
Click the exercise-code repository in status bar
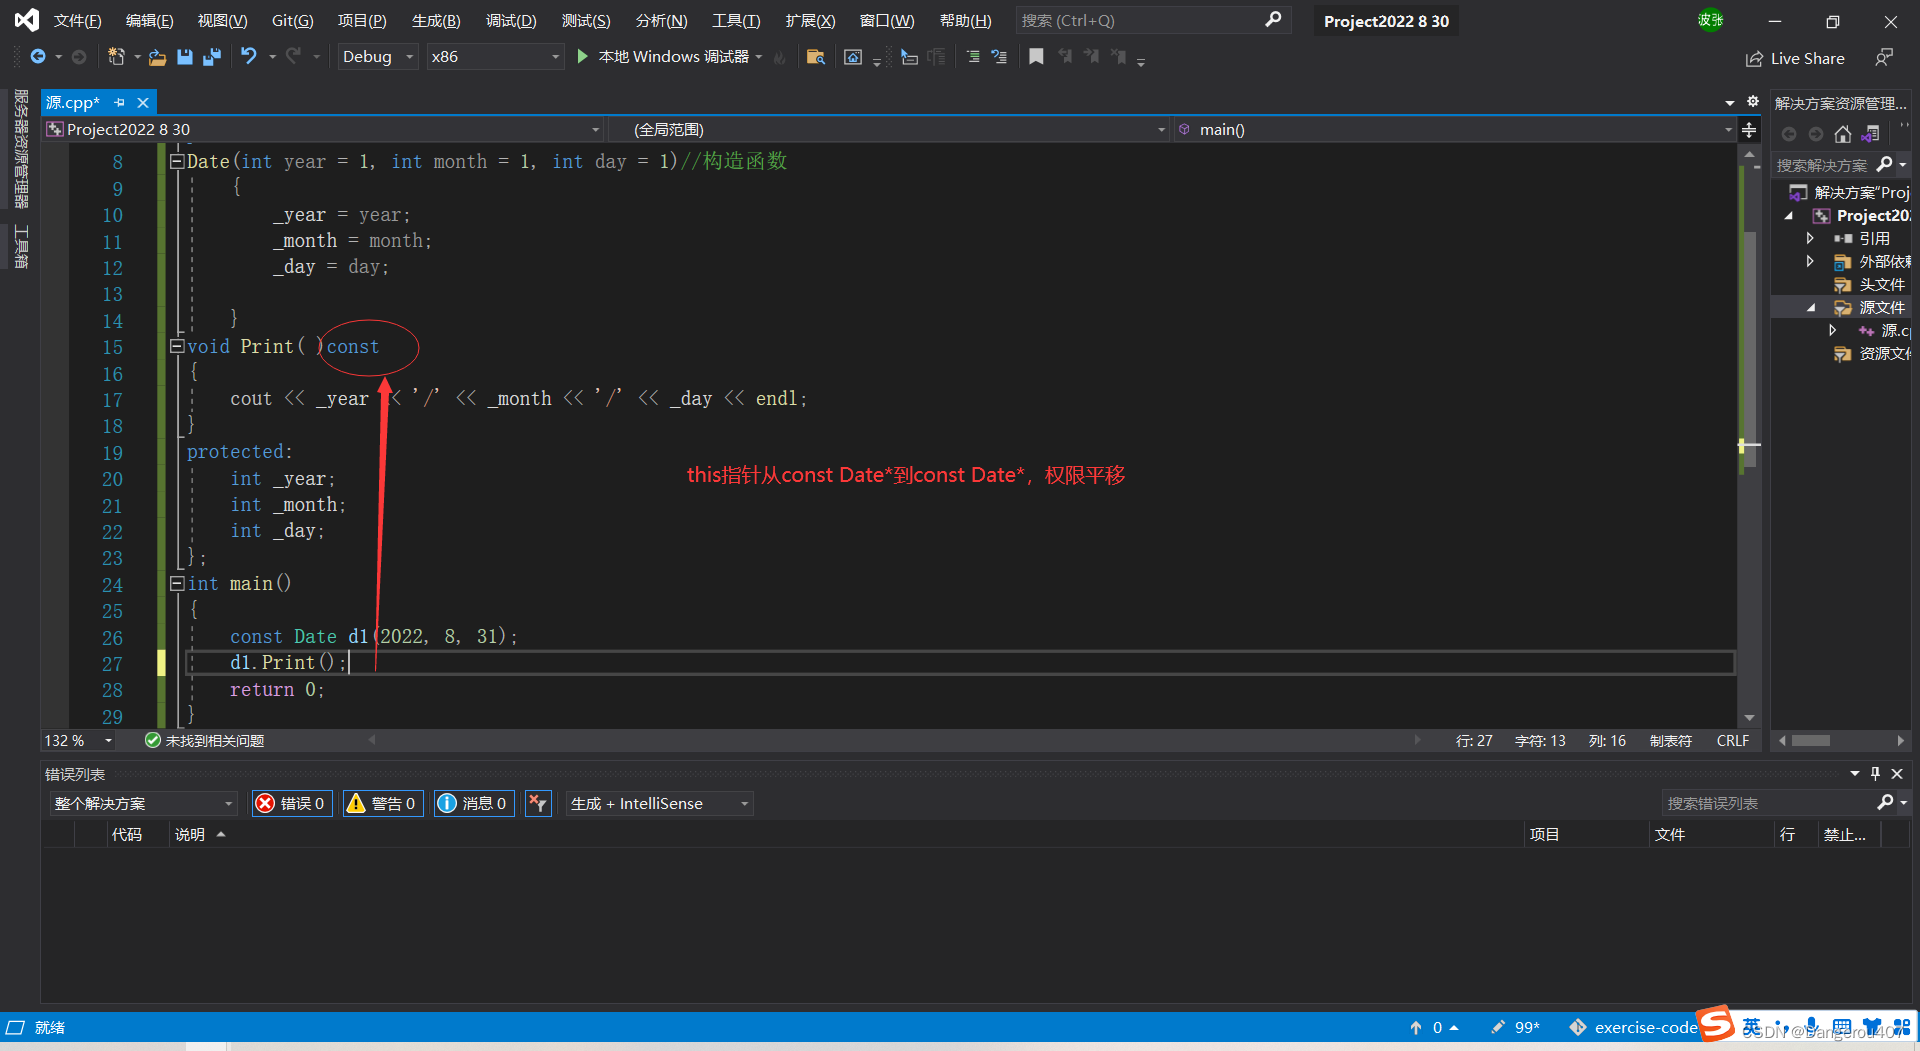pos(1634,1027)
